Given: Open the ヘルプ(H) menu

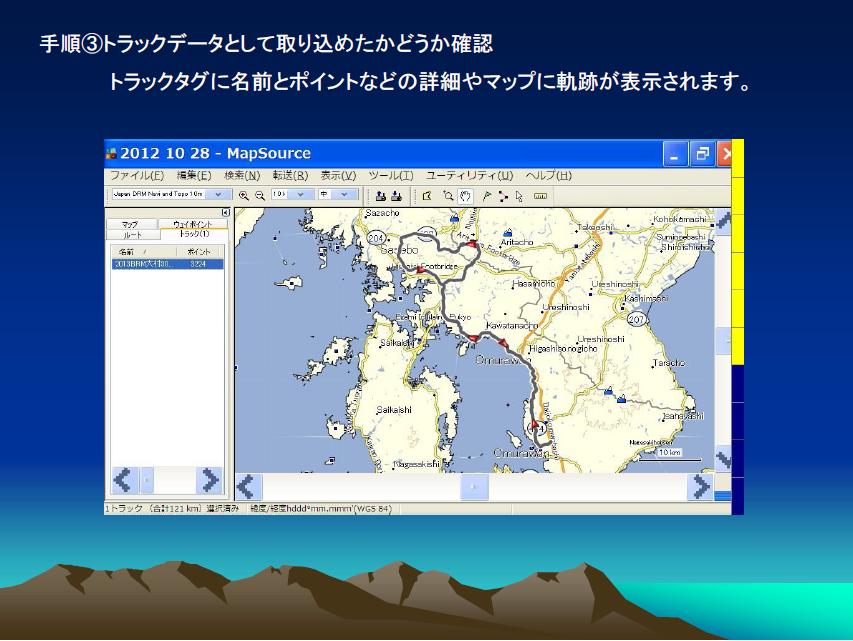Looking at the screenshot, I should (548, 176).
